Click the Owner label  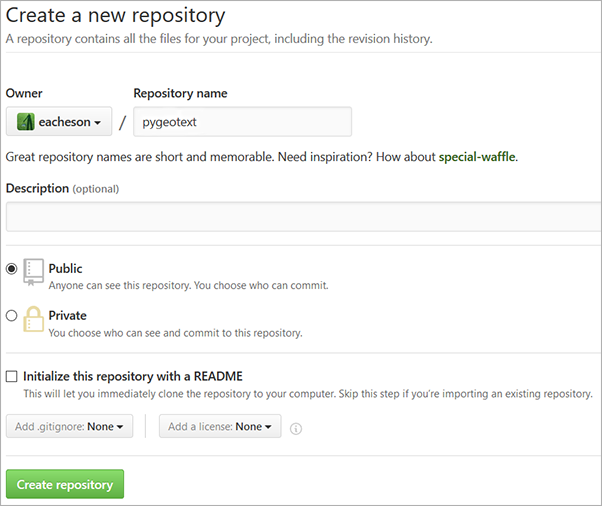click(24, 93)
